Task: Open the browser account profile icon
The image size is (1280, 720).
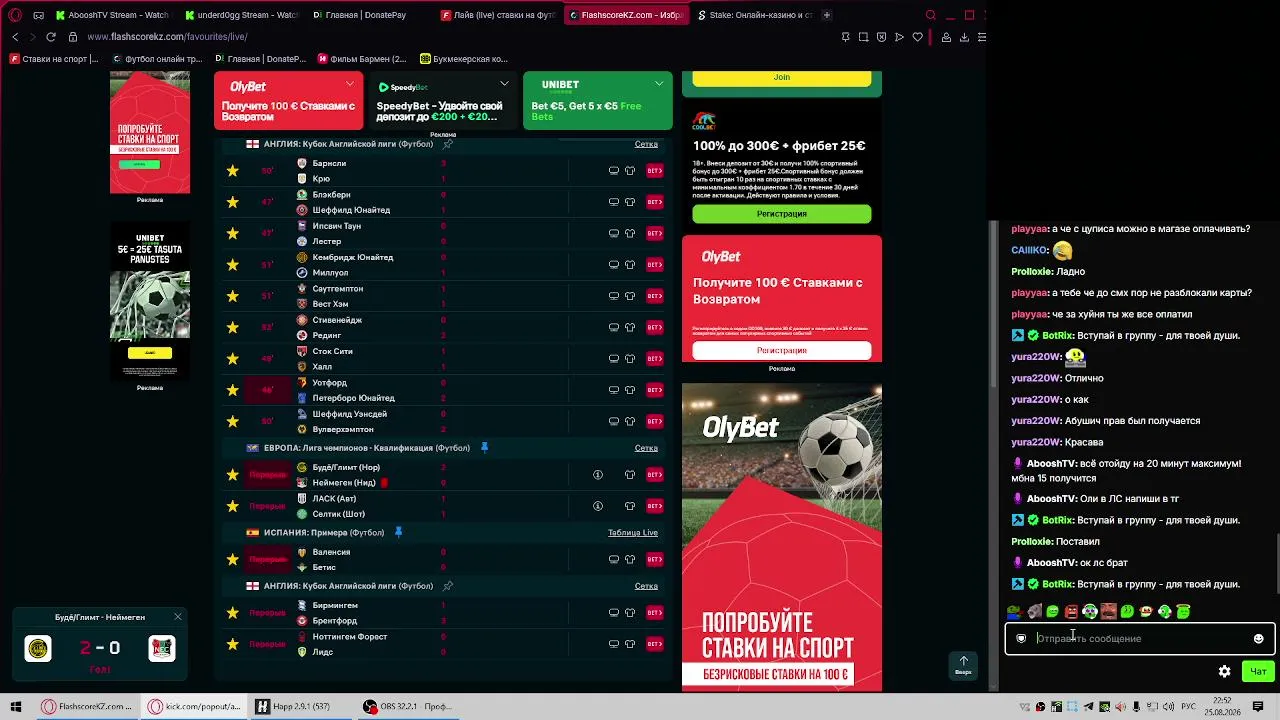Action: 946,37
